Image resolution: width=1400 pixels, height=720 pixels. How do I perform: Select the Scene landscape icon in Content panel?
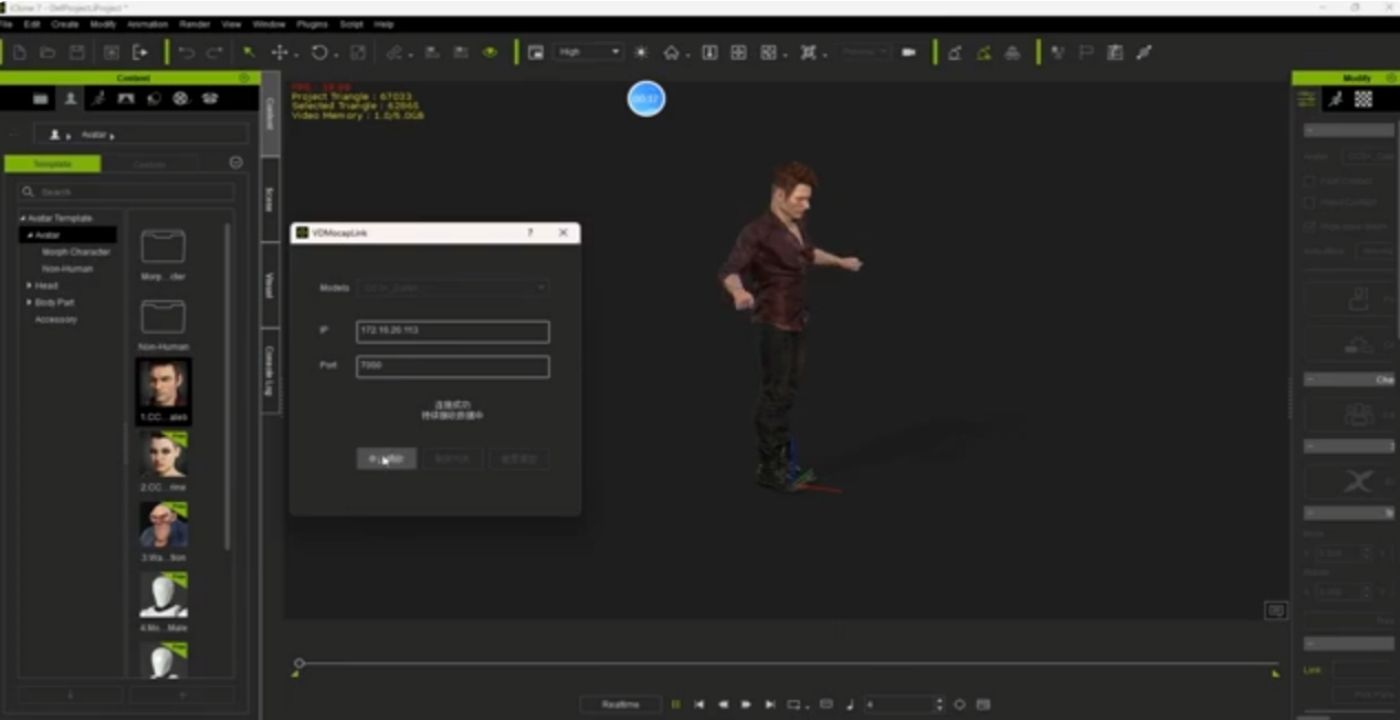coord(126,98)
